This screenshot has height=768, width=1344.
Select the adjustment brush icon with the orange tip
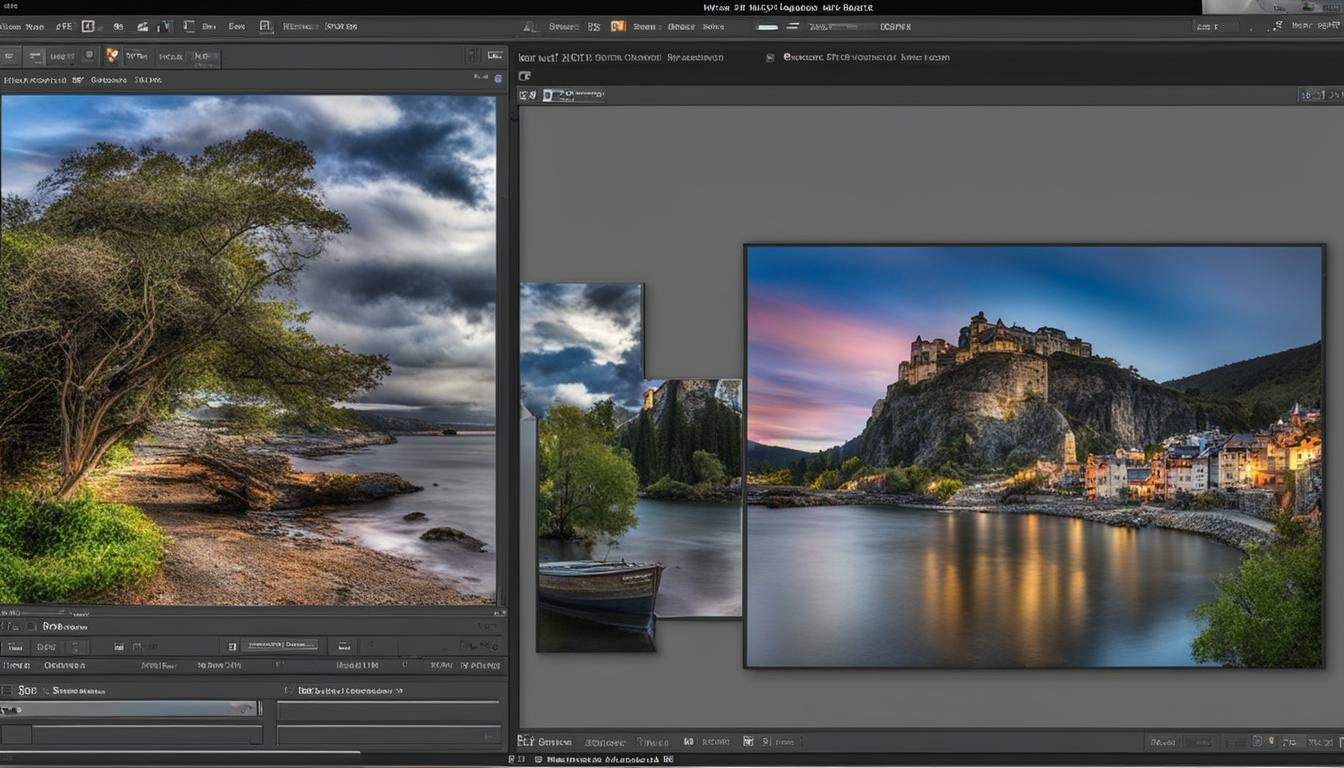pyautogui.click(x=112, y=55)
